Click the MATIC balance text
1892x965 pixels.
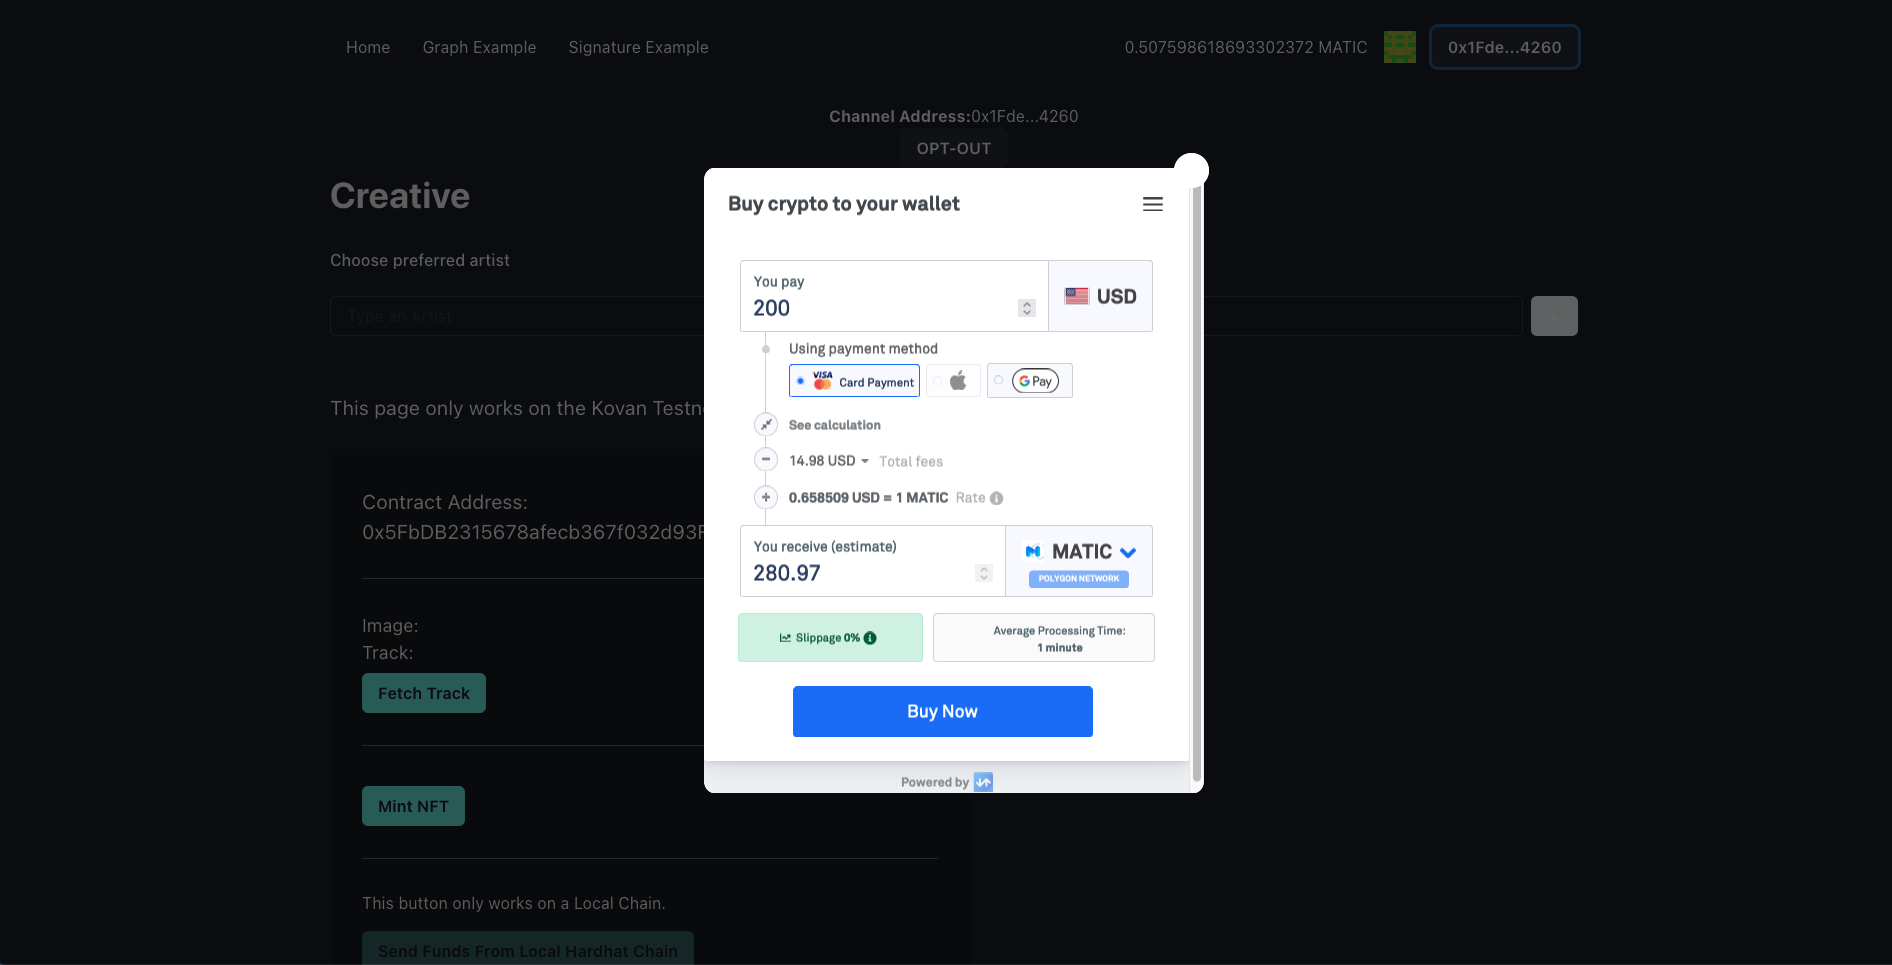(1246, 47)
